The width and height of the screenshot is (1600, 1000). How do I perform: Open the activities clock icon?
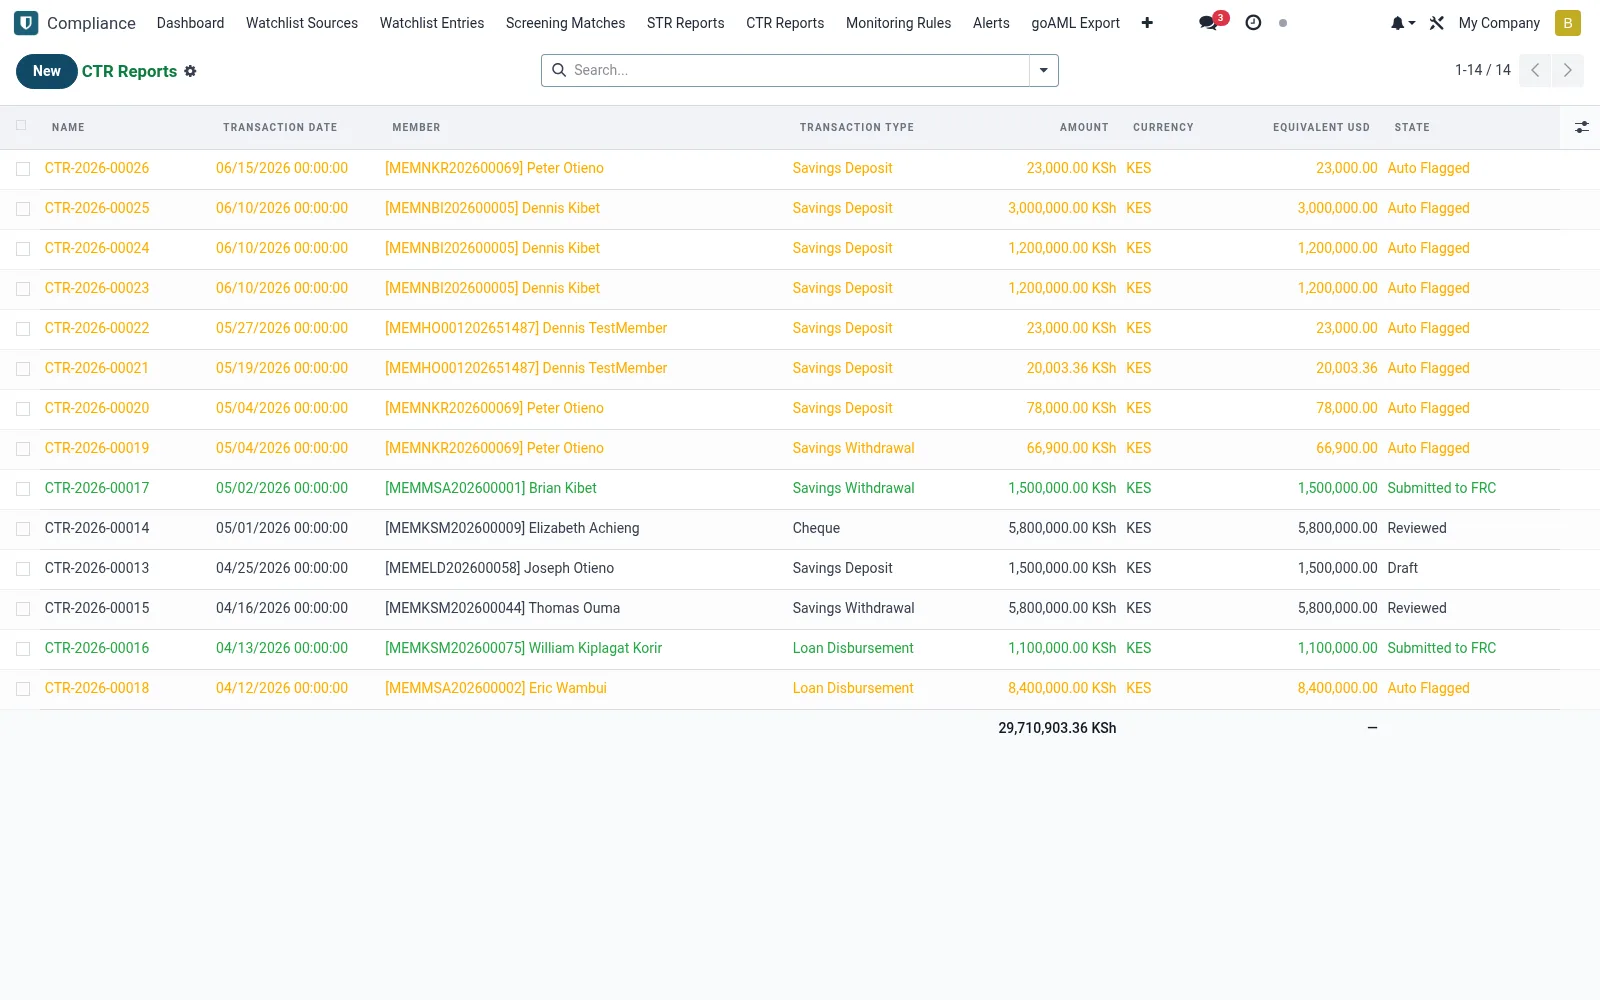1253,22
